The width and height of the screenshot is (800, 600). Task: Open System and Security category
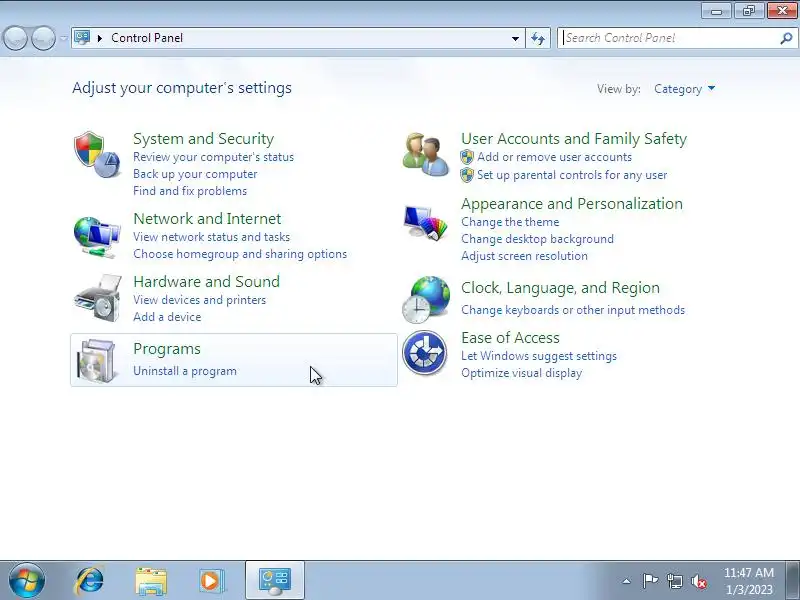(x=204, y=139)
